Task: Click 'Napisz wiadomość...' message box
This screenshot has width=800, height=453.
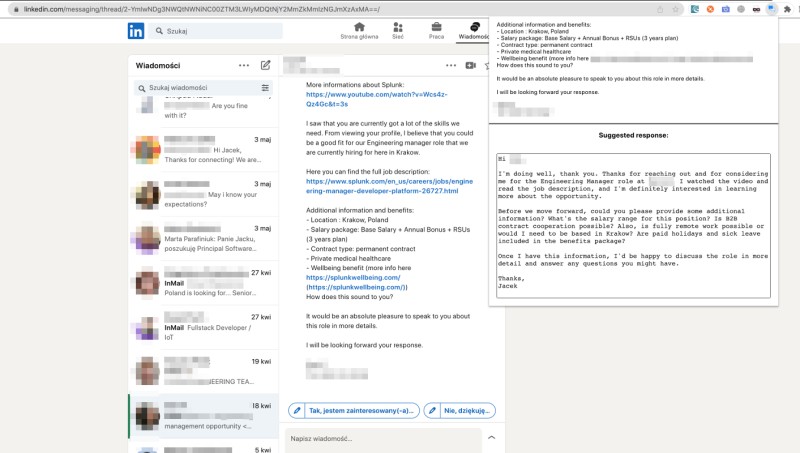Action: coord(383,439)
